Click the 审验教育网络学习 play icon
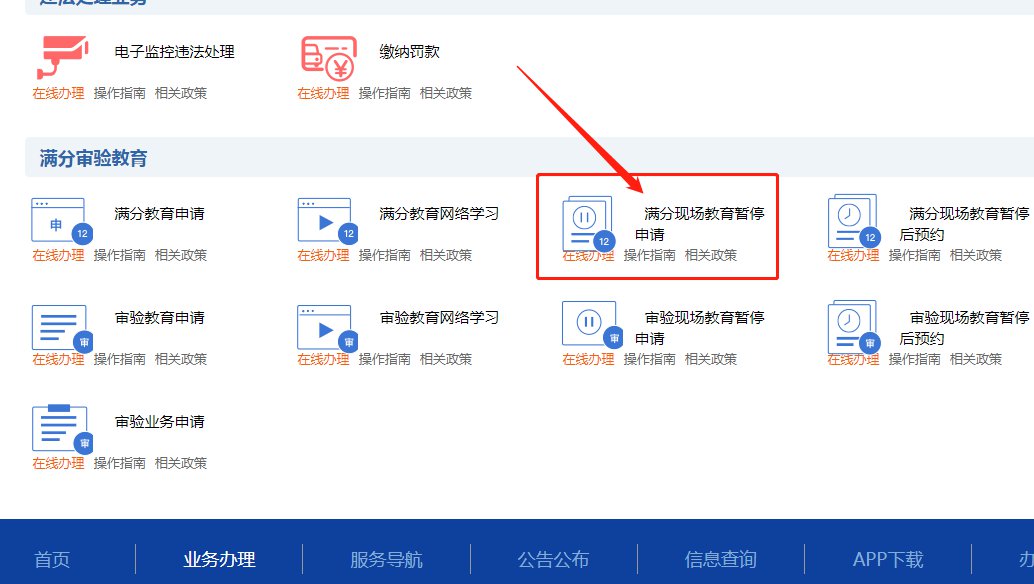 click(x=324, y=327)
